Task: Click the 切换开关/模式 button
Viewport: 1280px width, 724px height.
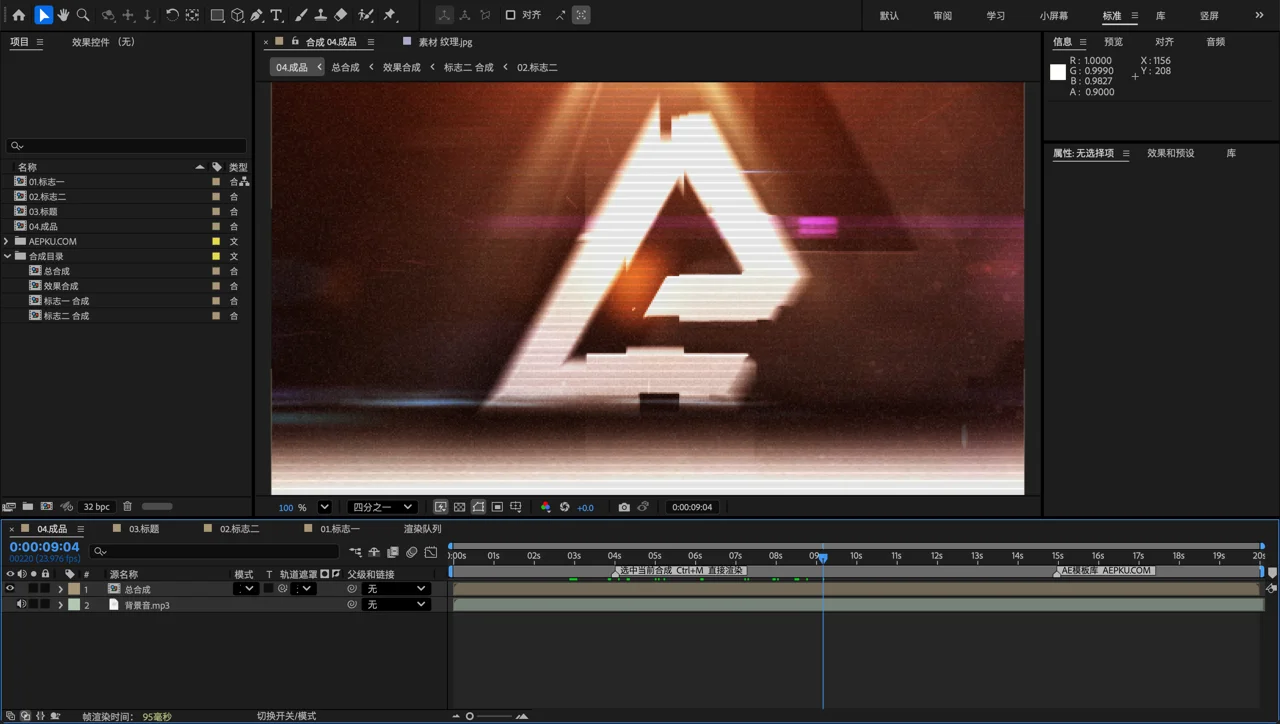Action: (286, 716)
